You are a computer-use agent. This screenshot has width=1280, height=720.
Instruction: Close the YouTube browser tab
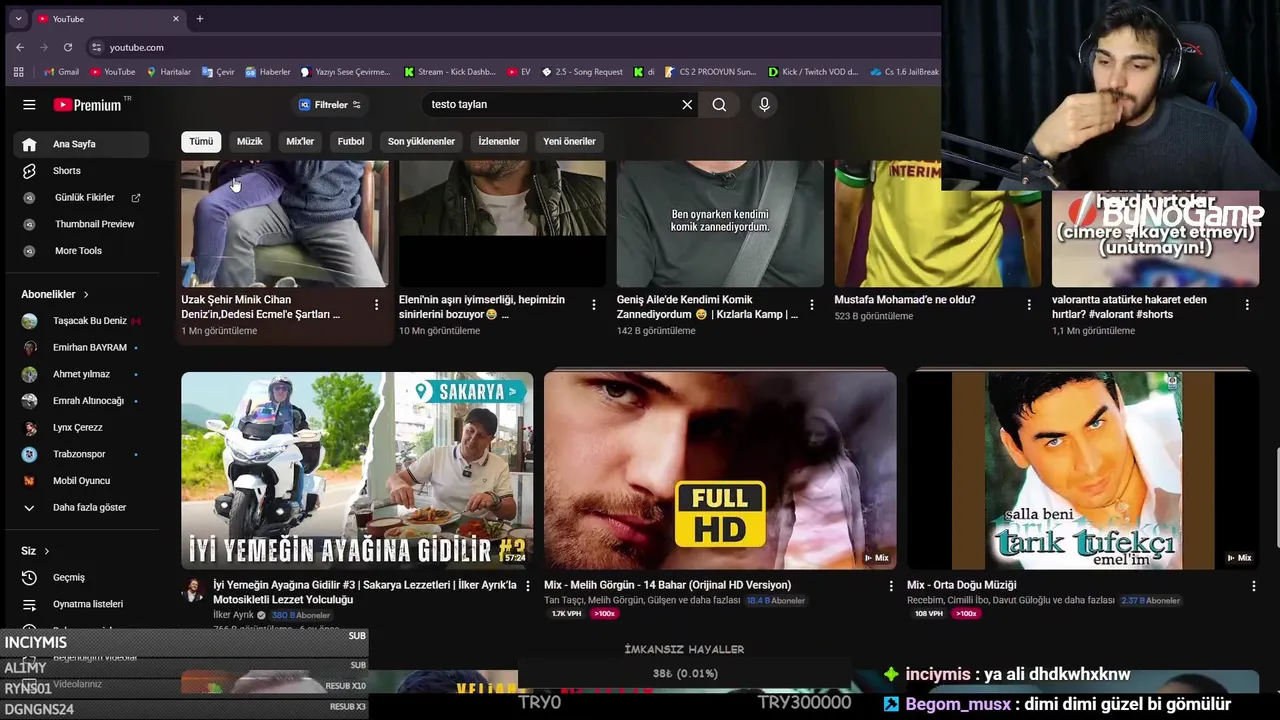(176, 18)
